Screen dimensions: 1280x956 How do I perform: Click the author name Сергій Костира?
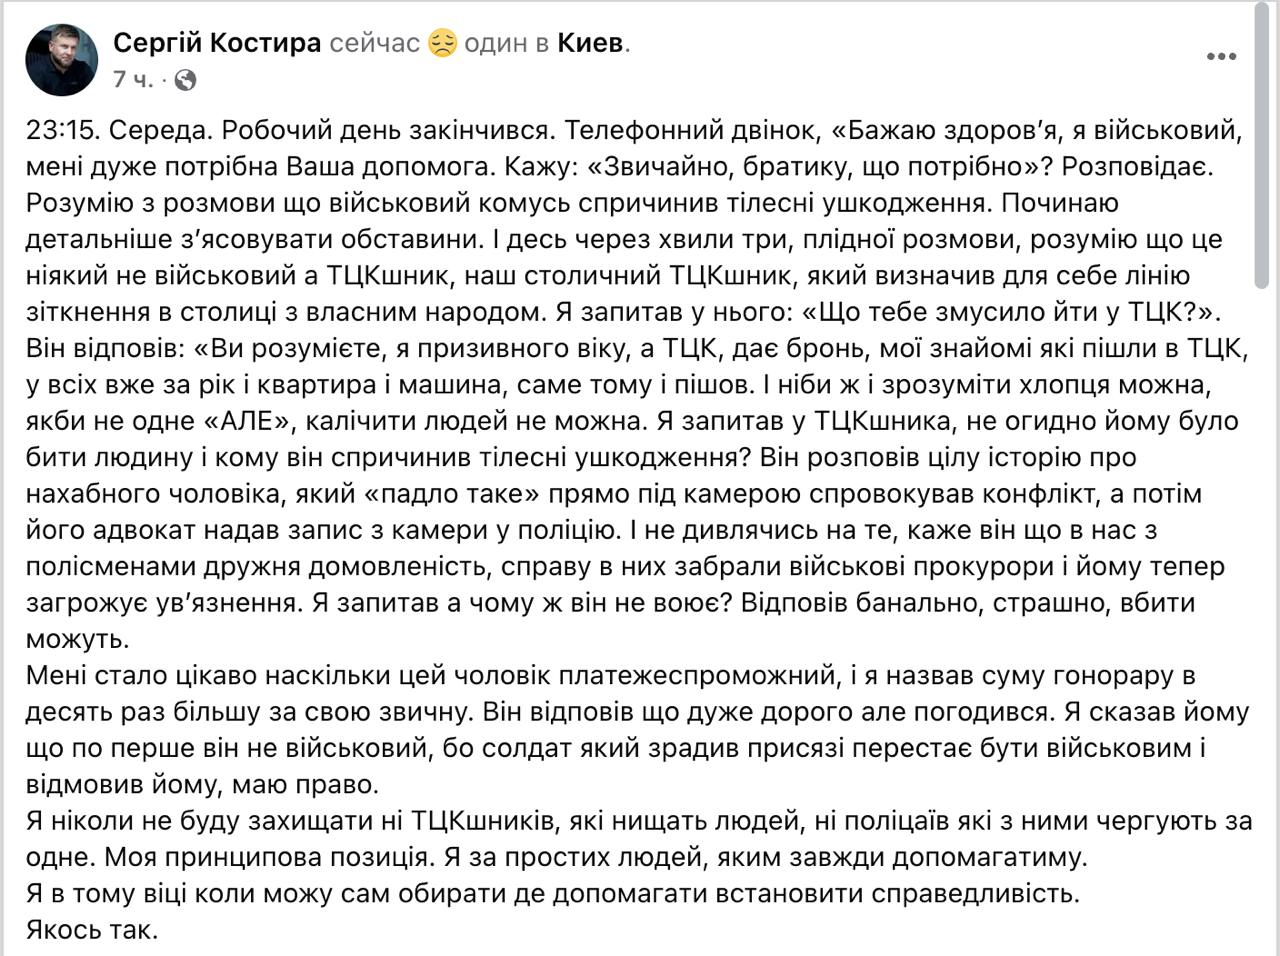(x=217, y=43)
